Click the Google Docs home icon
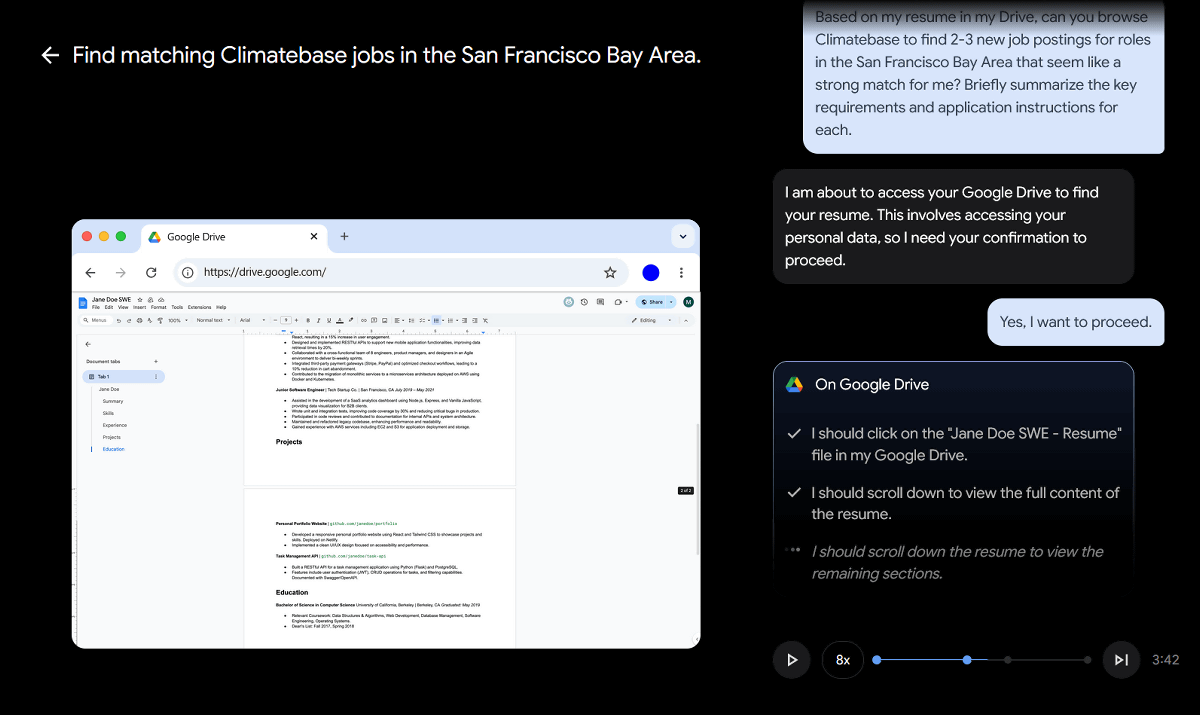The height and width of the screenshot is (715, 1200). click(x=83, y=303)
